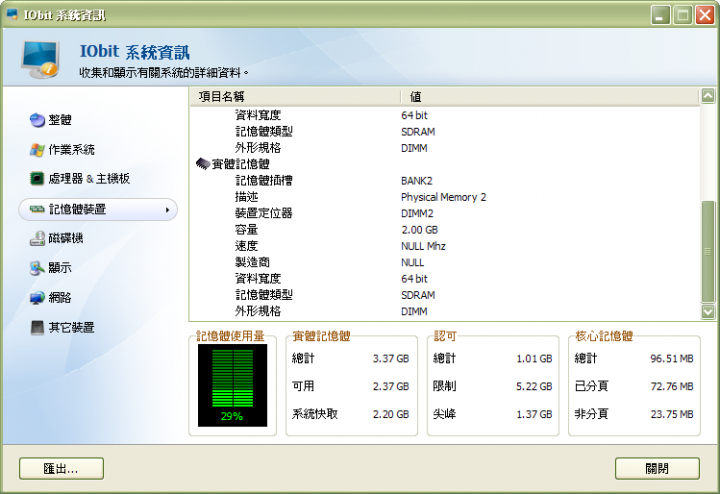Screen dimensions: 720x494
Task: Click the IObit title bar app icon
Action: [x=12, y=15]
